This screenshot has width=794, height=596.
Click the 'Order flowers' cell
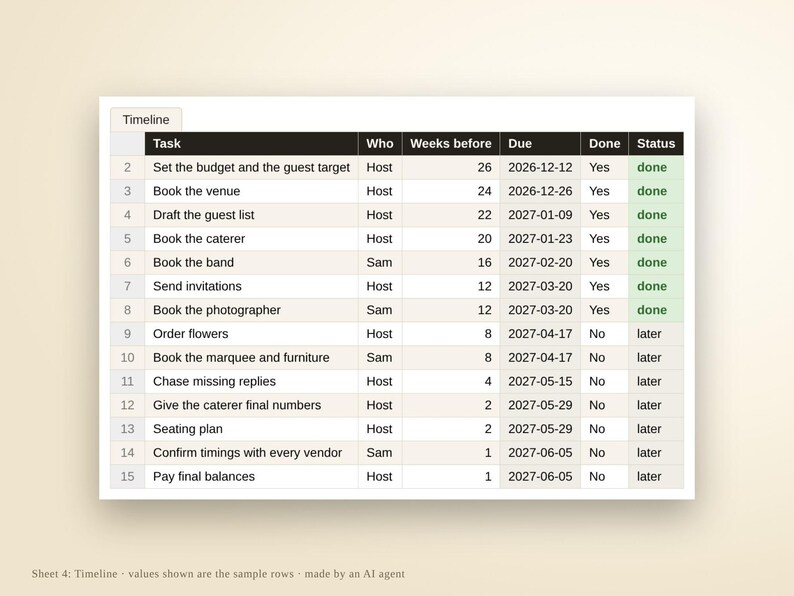[251, 334]
